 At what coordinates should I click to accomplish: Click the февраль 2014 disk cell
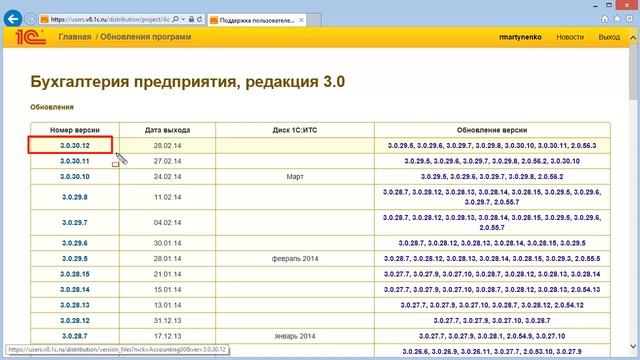(295, 259)
